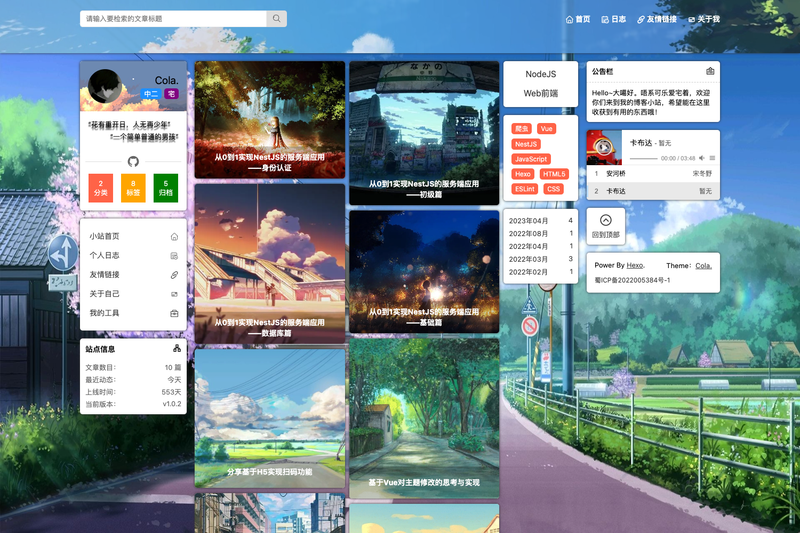Click the toolbox icon beside 我的工具

coord(174,313)
